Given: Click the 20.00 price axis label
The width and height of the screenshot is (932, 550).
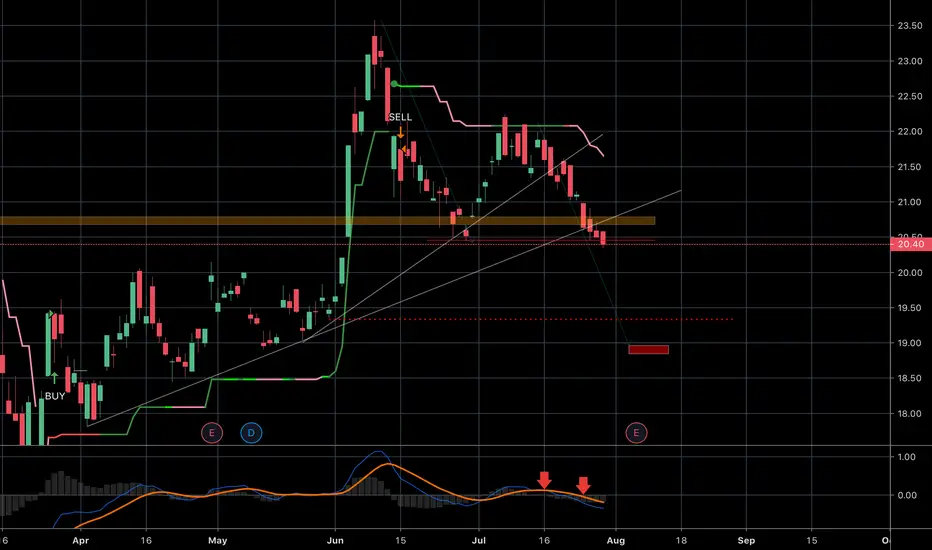Looking at the screenshot, I should coord(910,273).
